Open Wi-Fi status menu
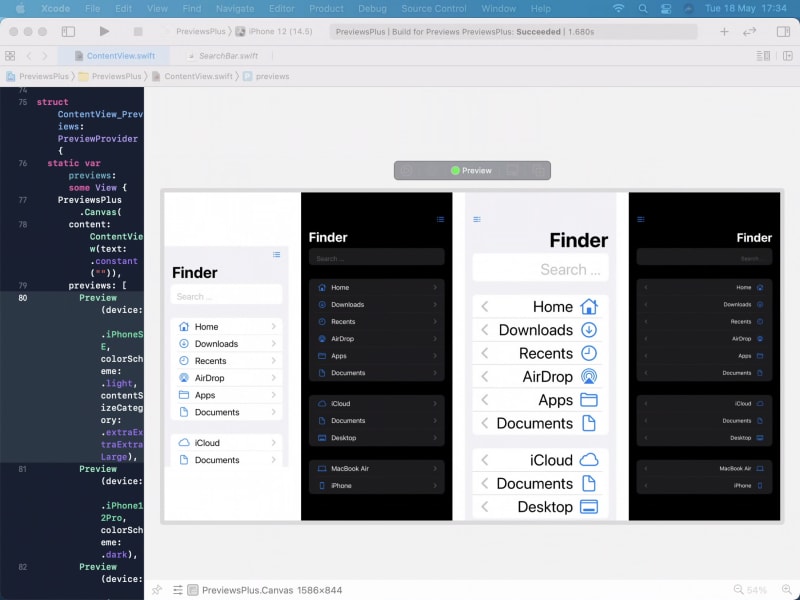 tap(618, 9)
